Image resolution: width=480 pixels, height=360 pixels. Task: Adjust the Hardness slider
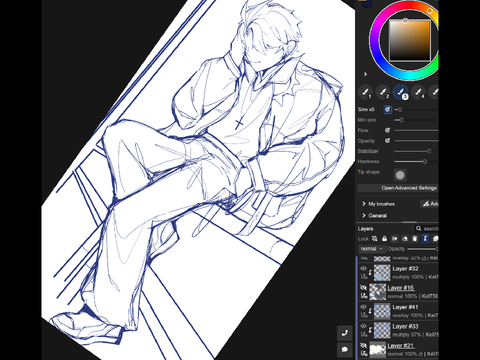pos(416,162)
